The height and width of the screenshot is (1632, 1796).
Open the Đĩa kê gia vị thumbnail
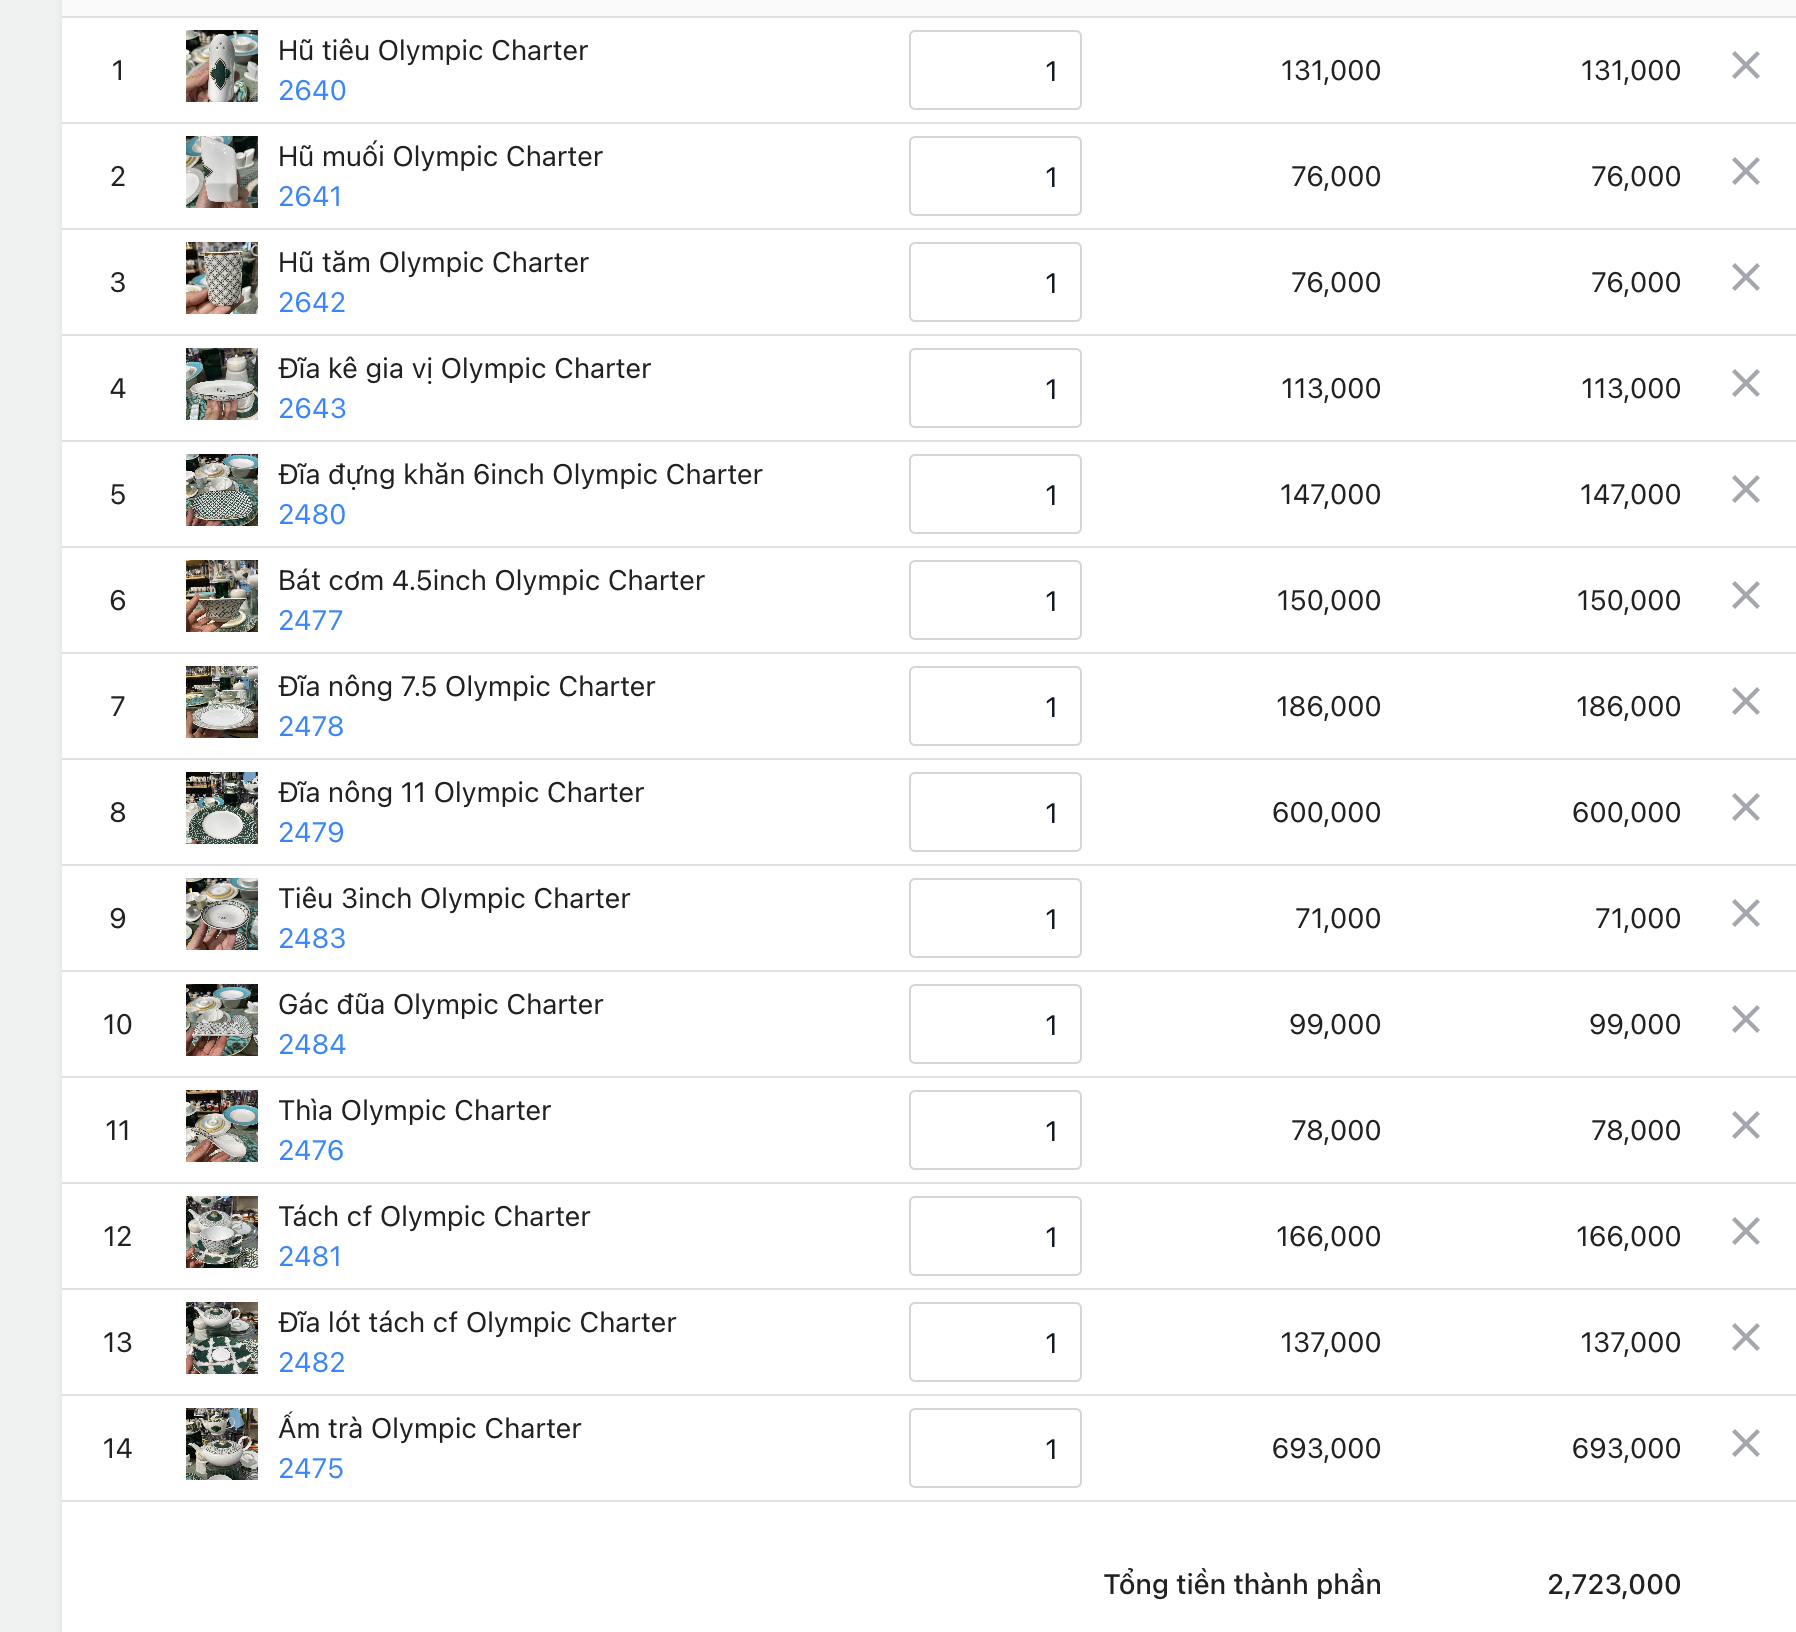coord(222,384)
